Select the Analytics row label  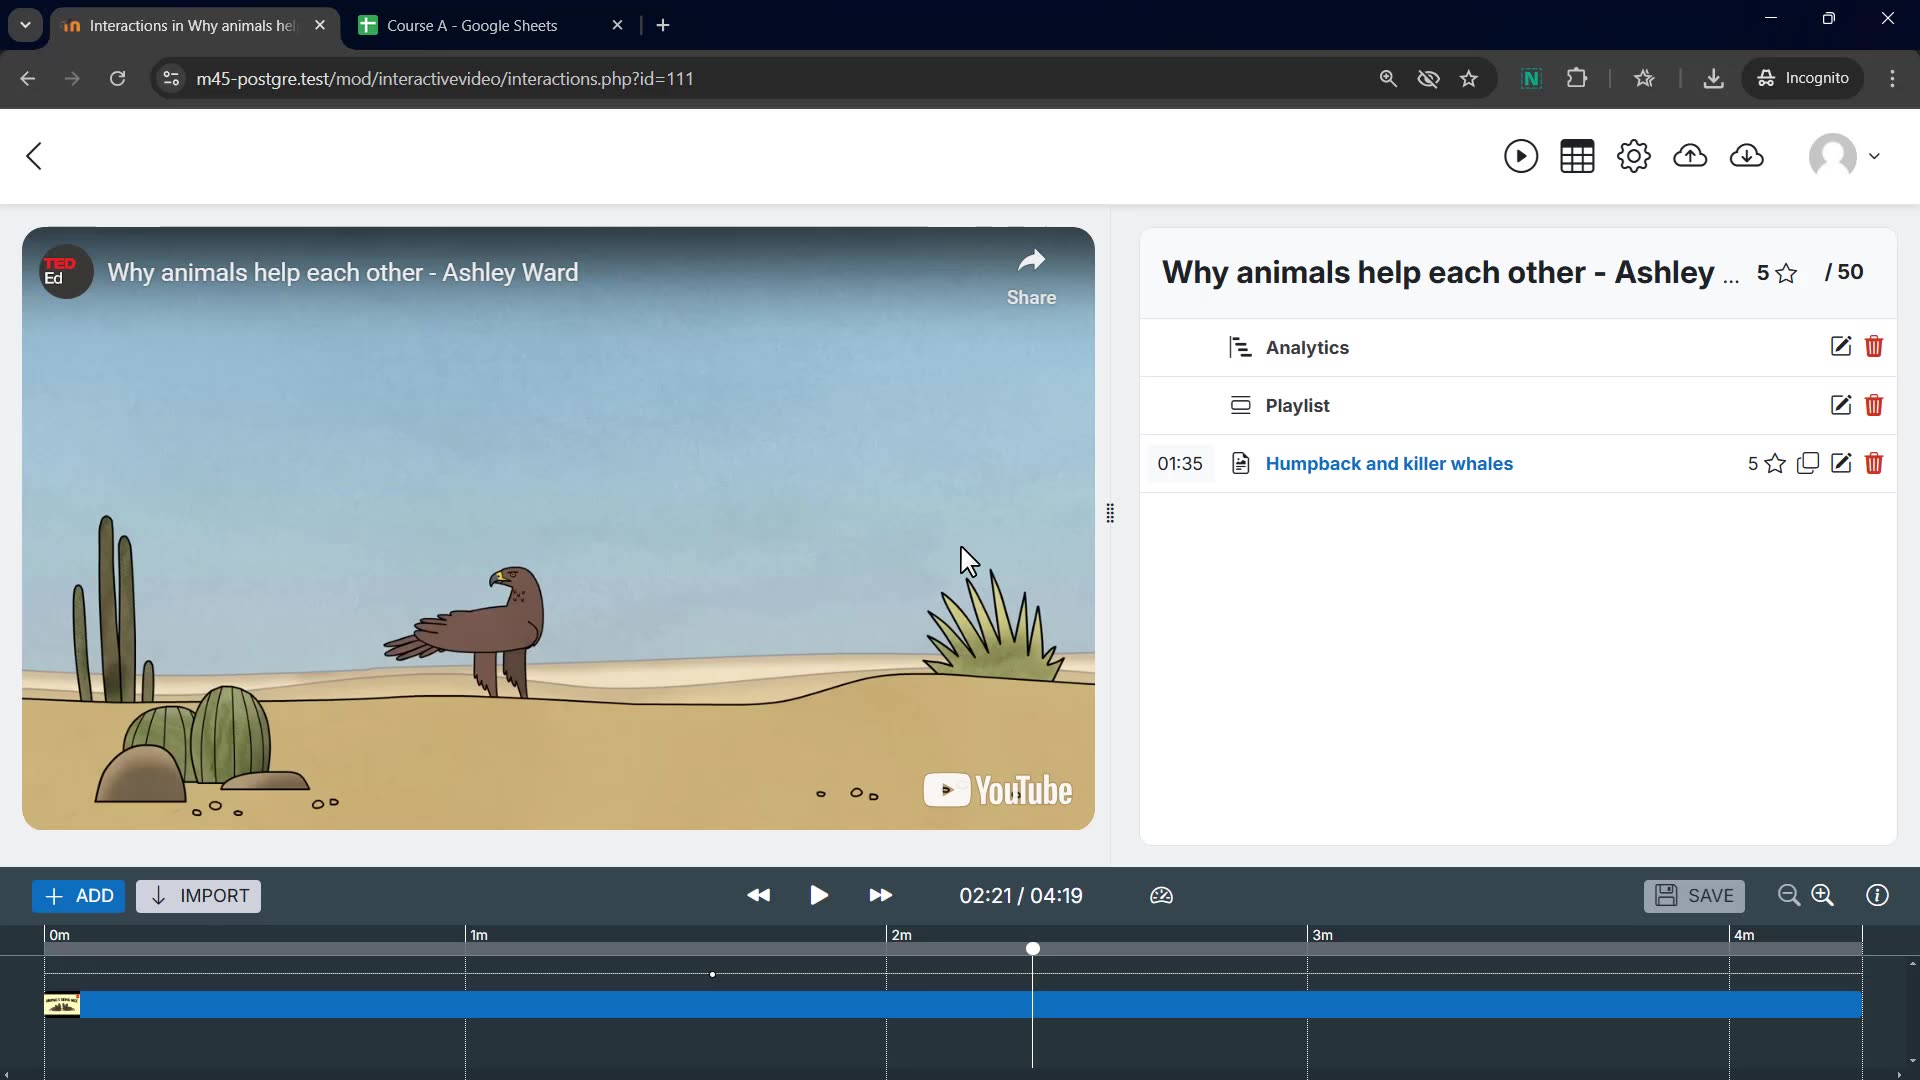[1307, 347]
